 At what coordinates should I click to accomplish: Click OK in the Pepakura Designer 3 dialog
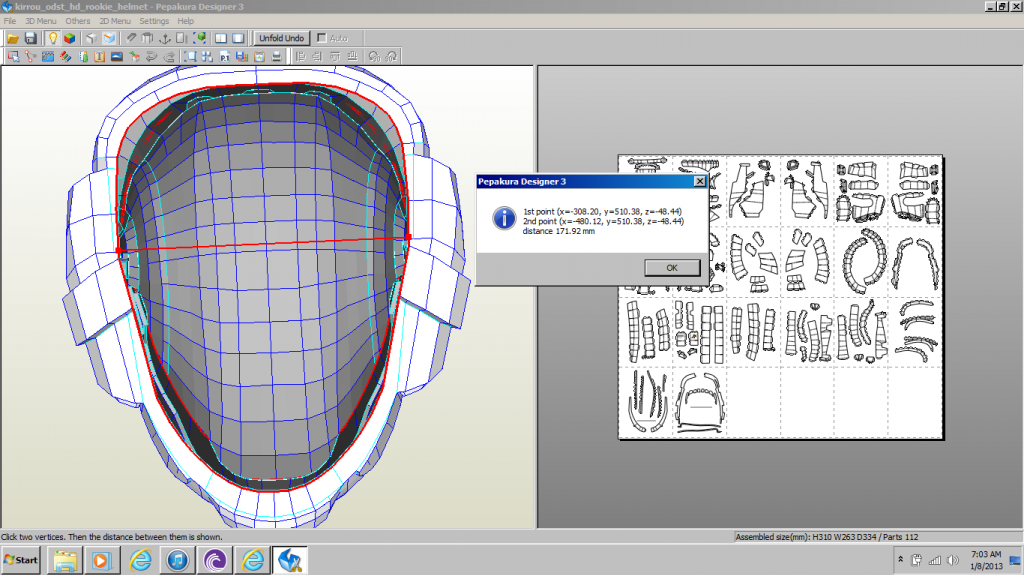(x=672, y=268)
